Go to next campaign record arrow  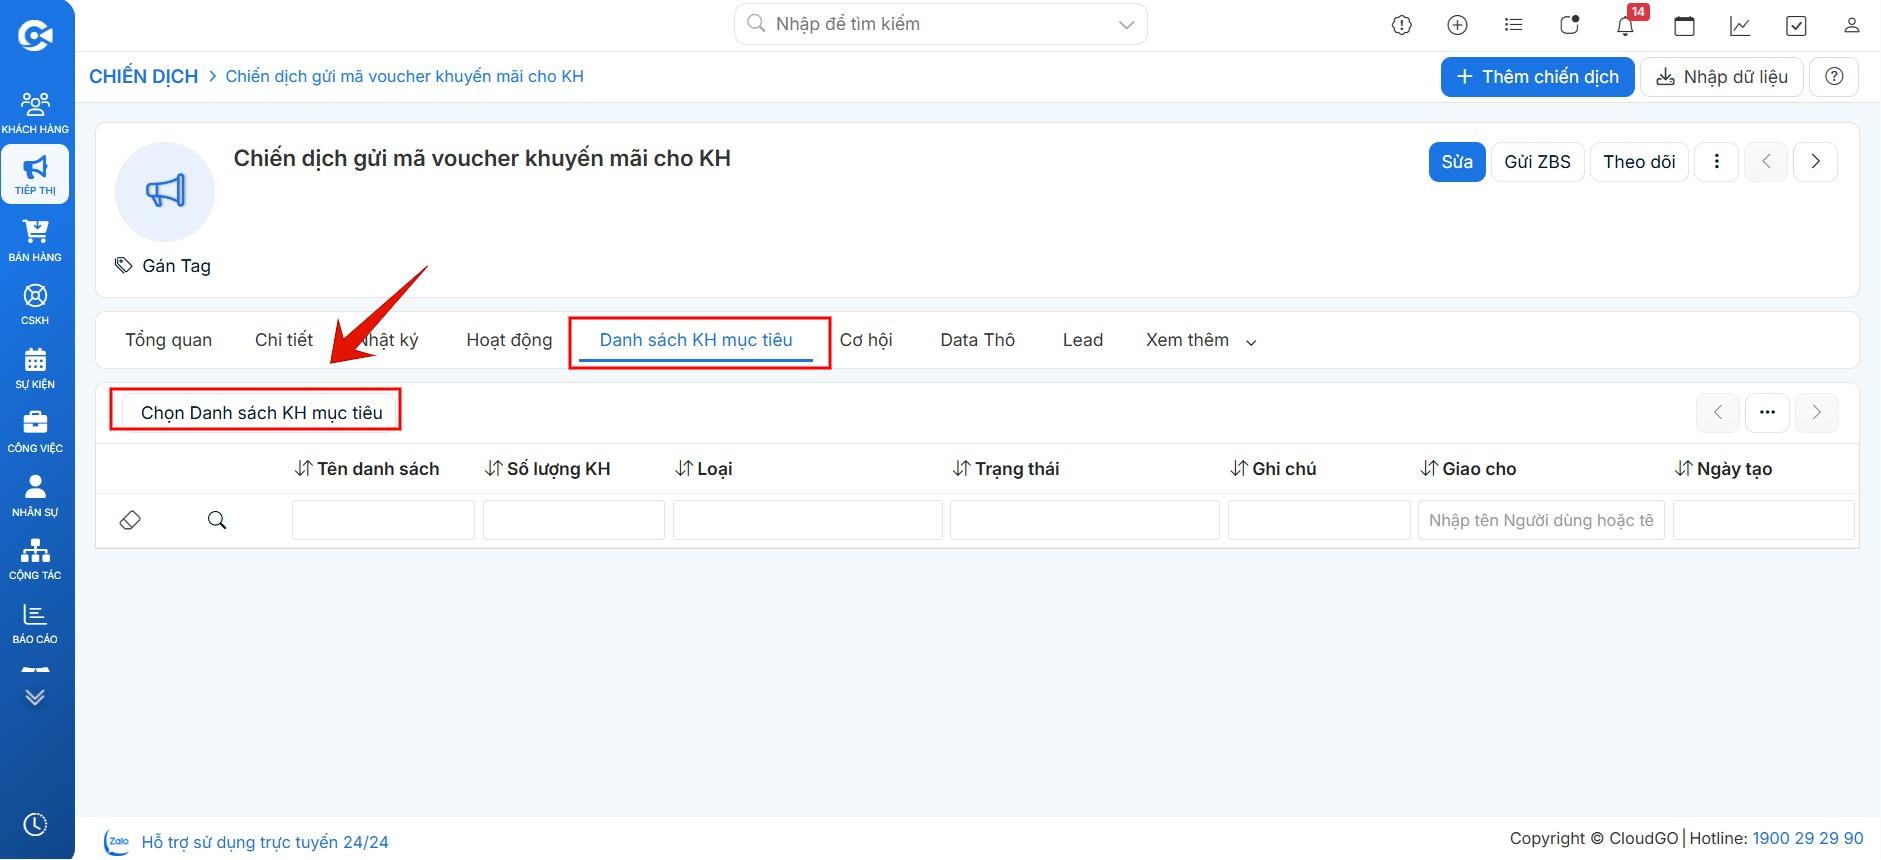pos(1816,162)
